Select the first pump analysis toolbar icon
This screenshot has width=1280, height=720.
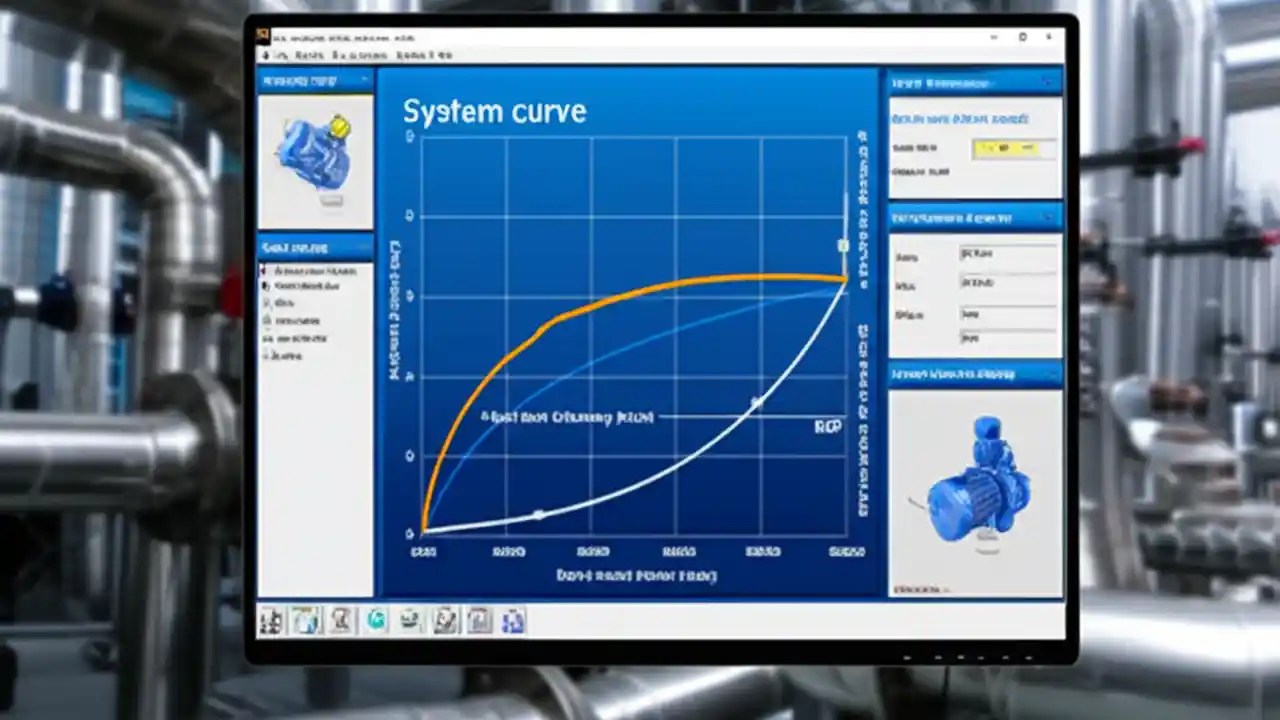click(270, 621)
